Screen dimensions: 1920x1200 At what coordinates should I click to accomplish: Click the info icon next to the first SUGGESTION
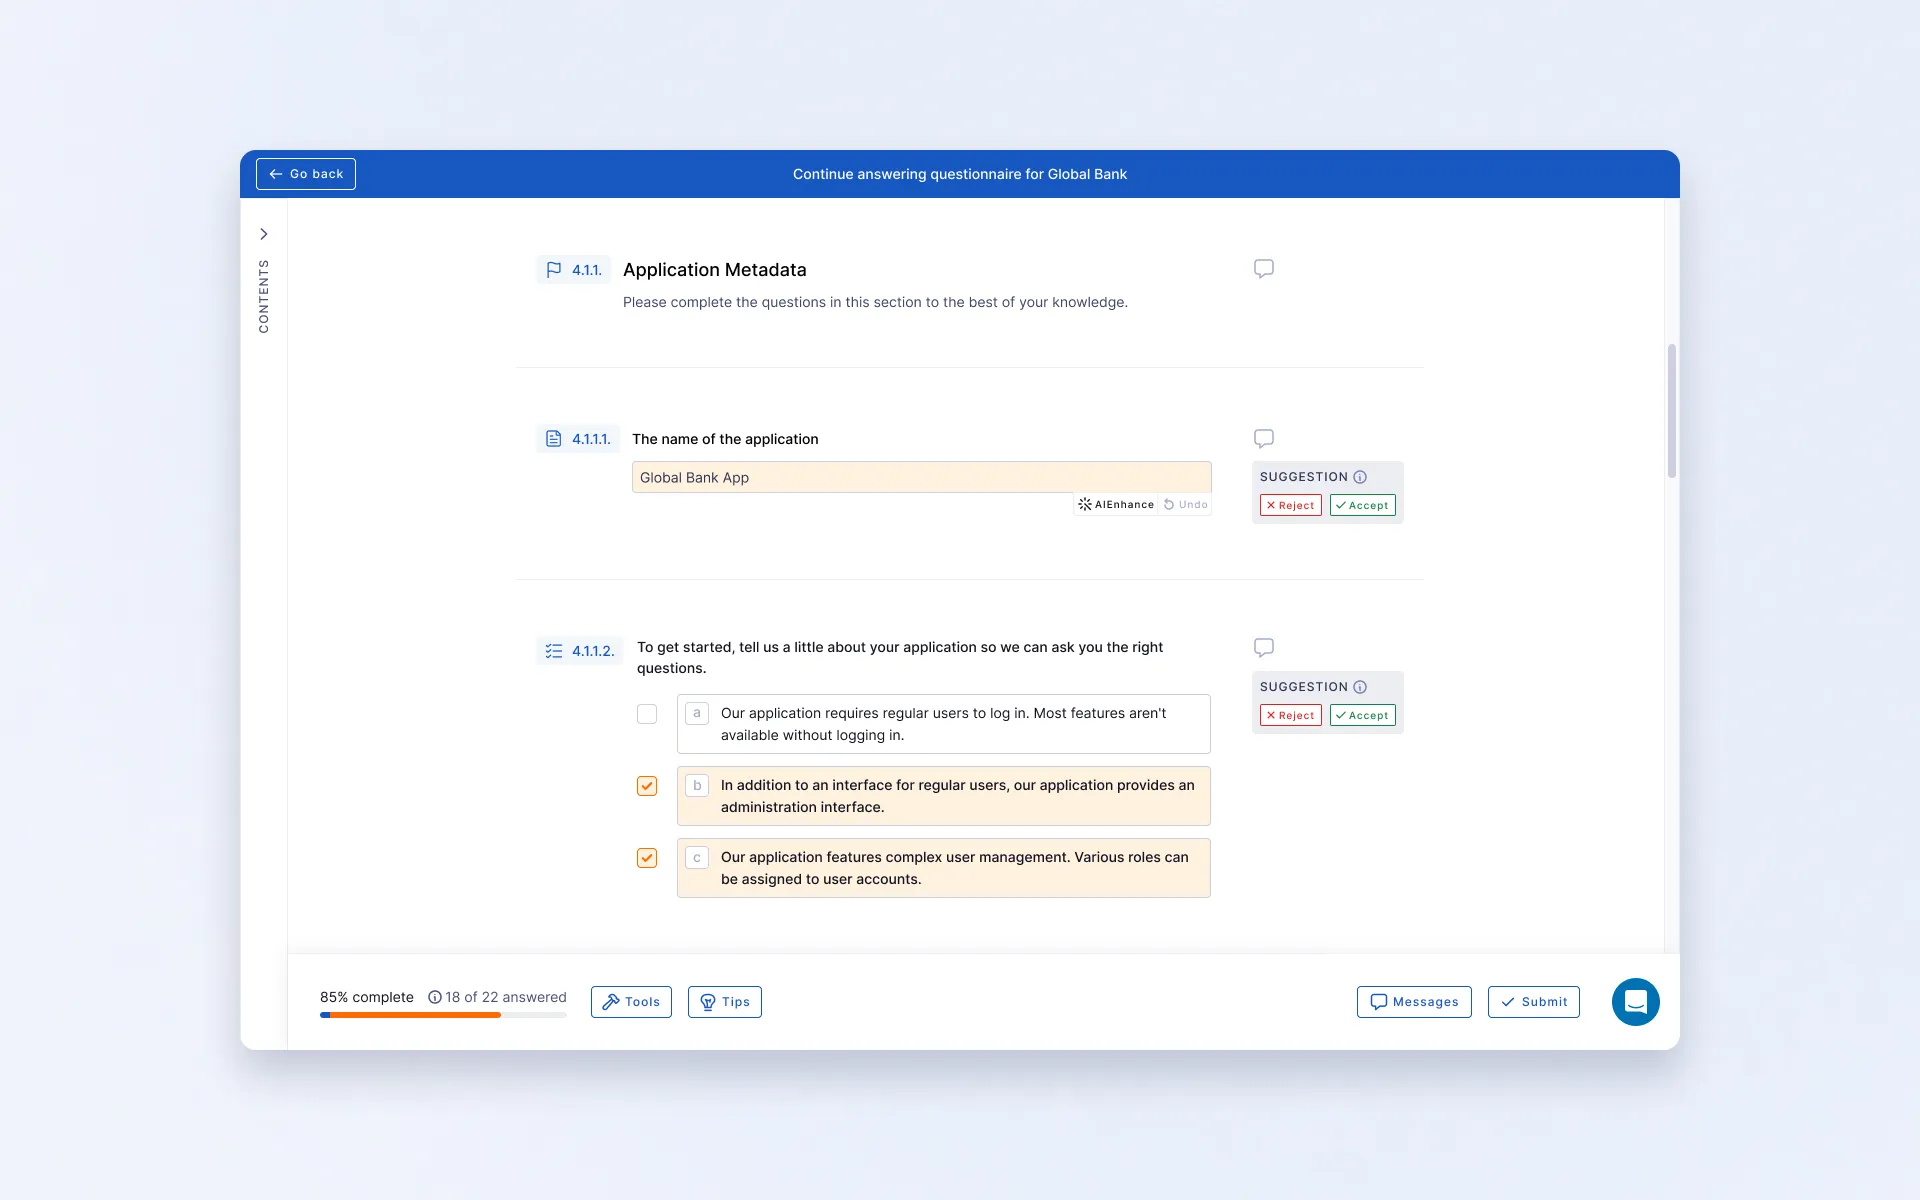click(1360, 477)
